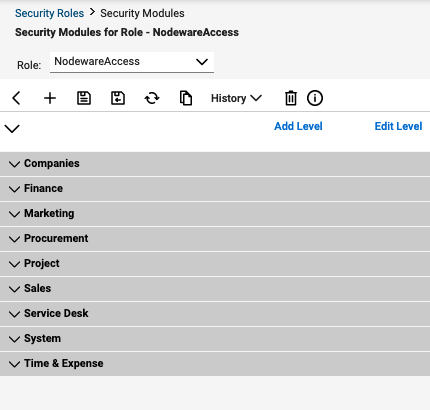Image resolution: width=430 pixels, height=410 pixels.
Task: Expand the Time & Expense section chevron
Action: [14, 364]
